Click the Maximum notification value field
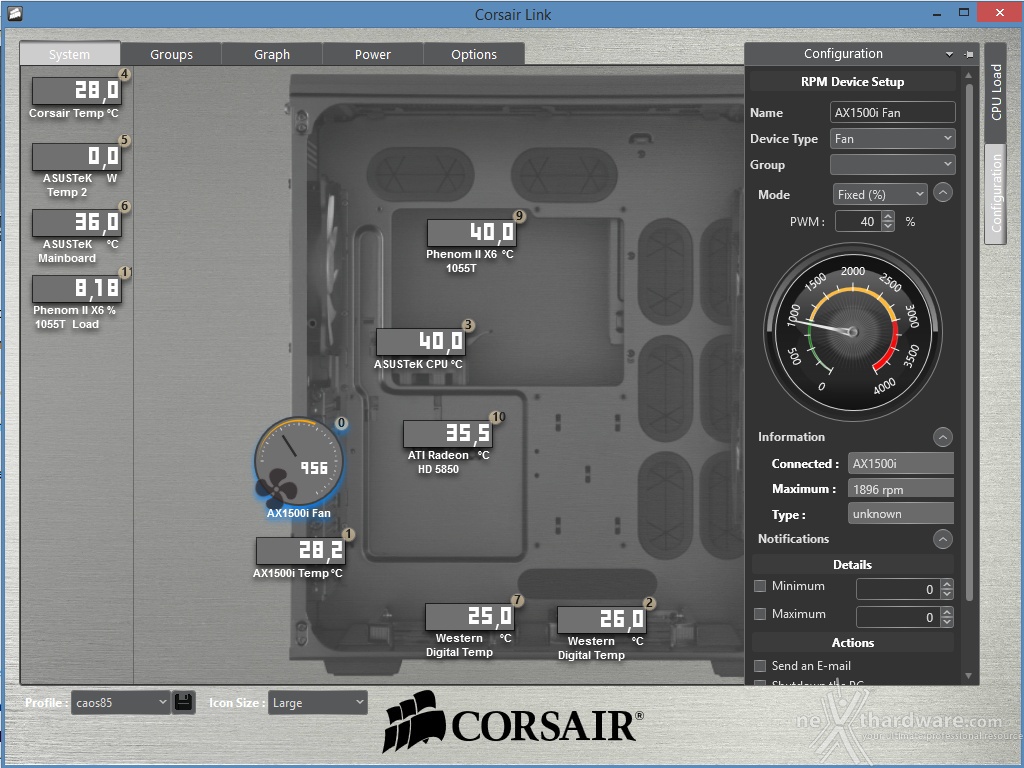 click(x=899, y=617)
